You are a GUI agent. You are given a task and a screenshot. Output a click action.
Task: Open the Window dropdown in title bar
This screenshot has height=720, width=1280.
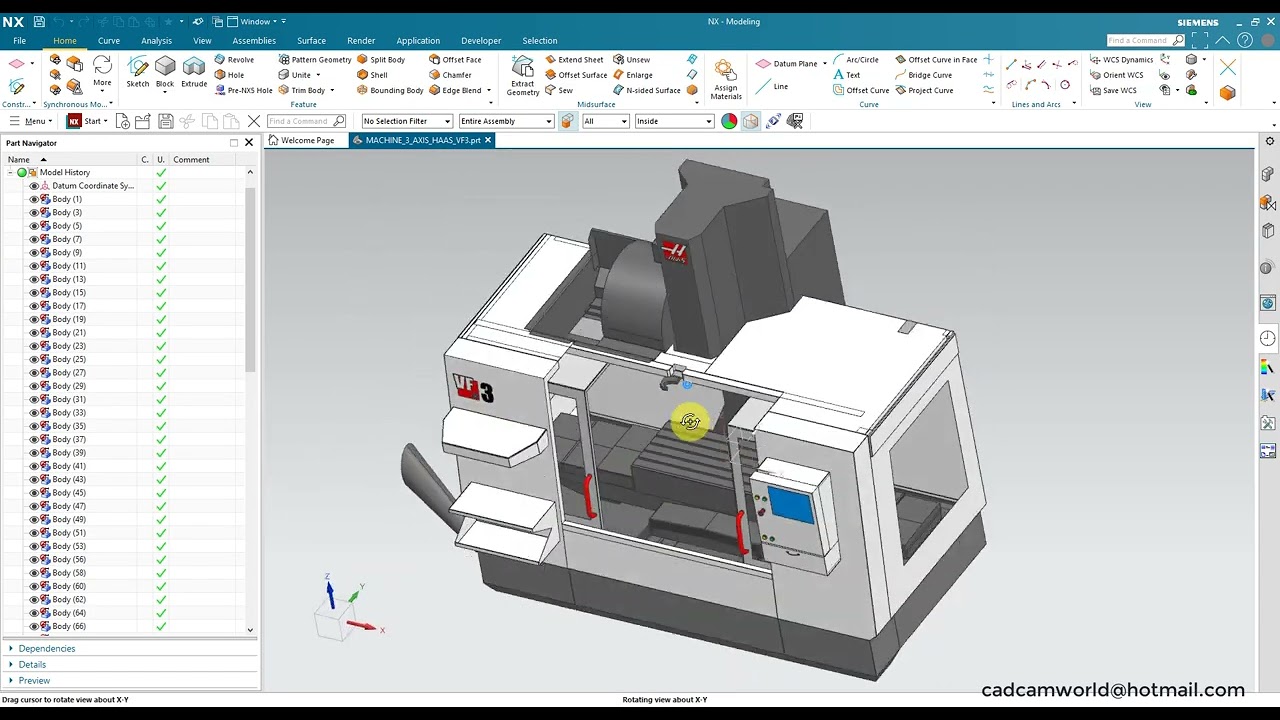[257, 21]
